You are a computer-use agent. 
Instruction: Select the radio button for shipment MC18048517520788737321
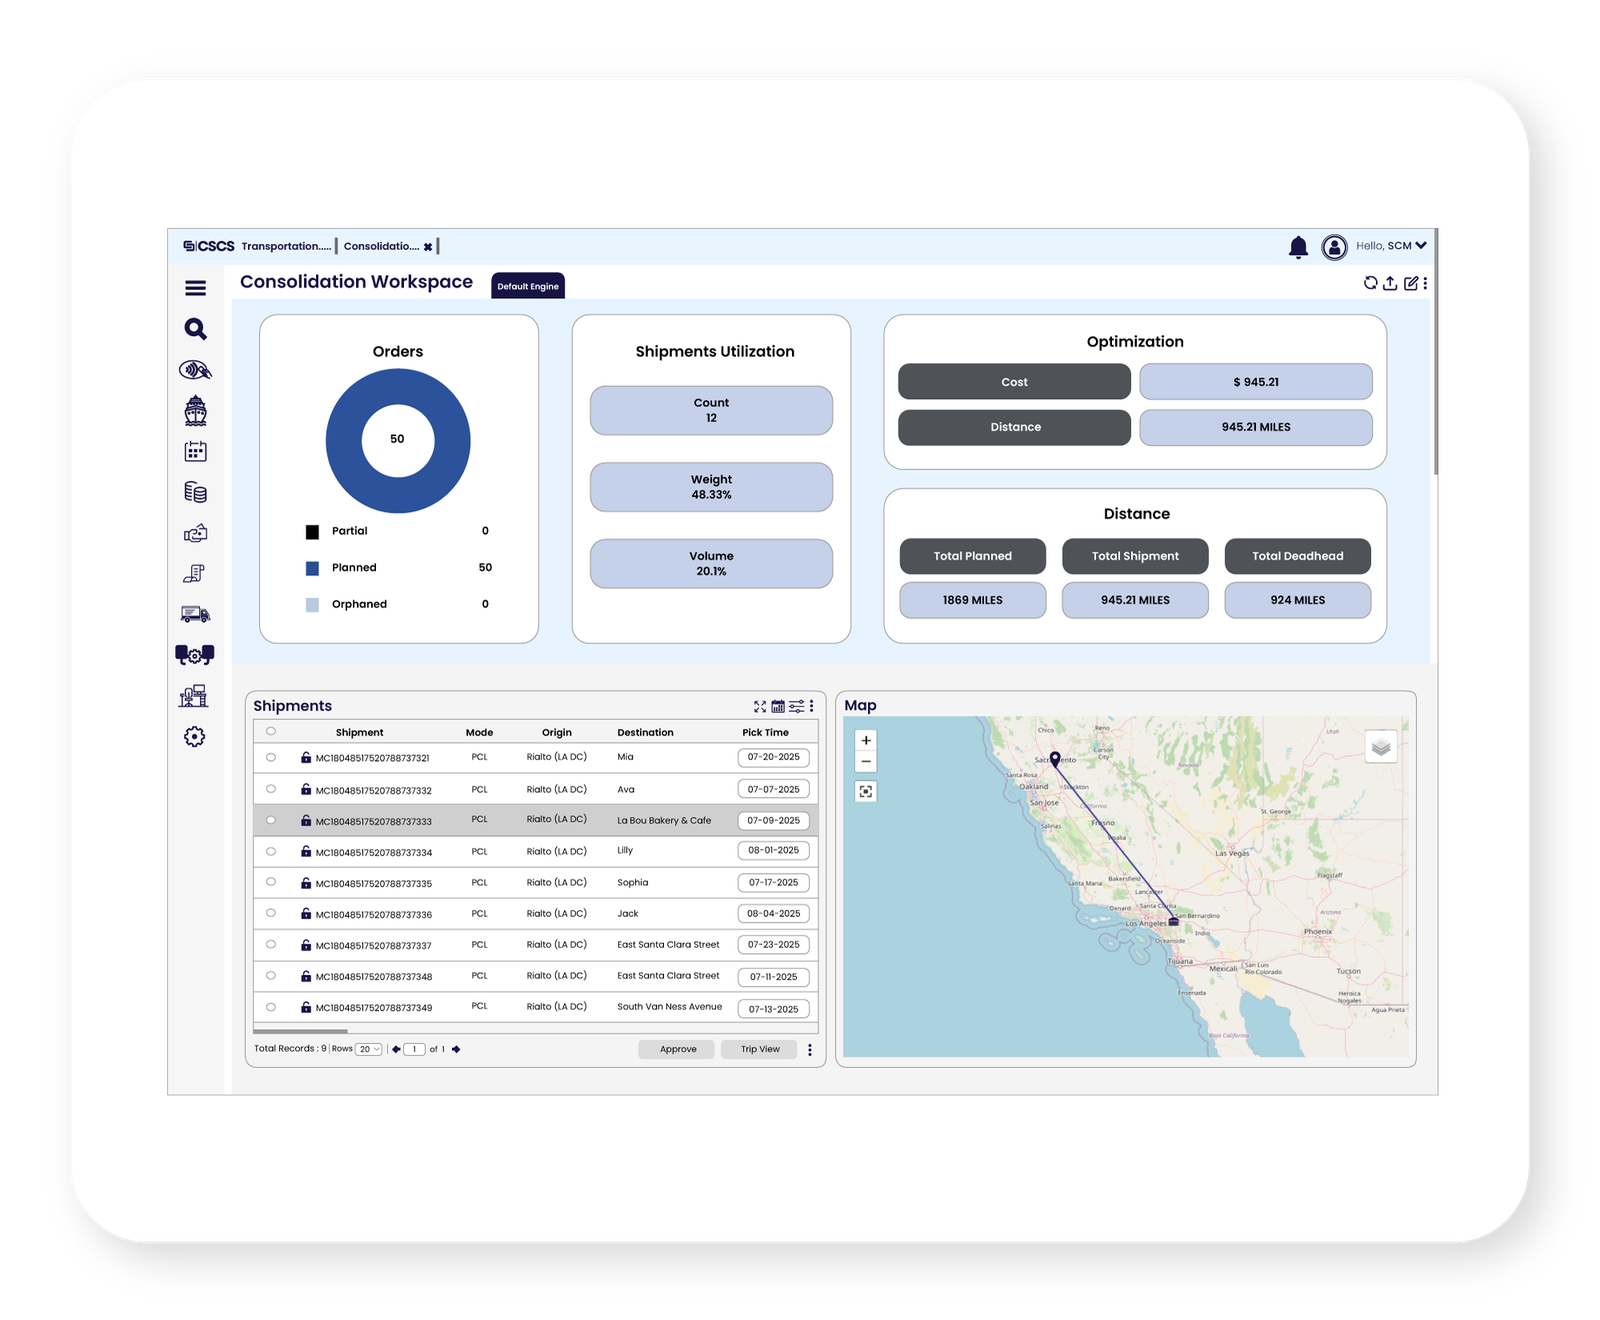[x=271, y=758]
